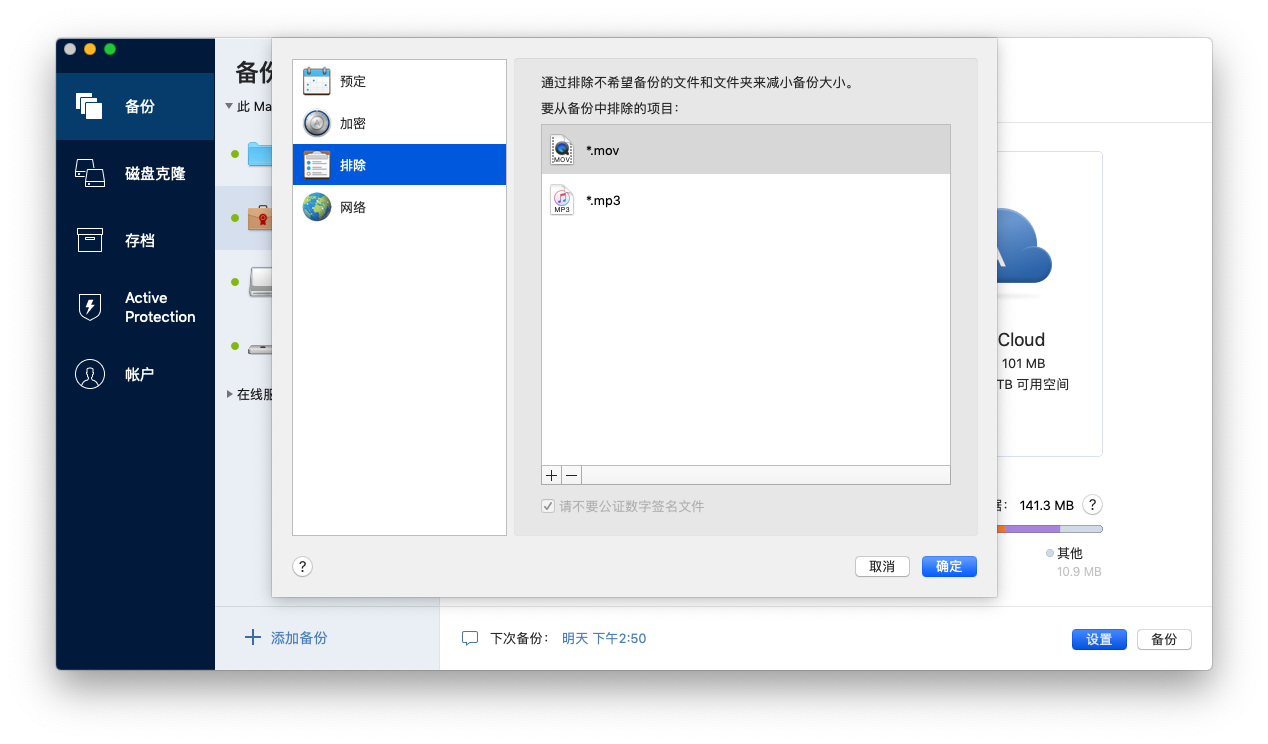Image resolution: width=1268 pixels, height=744 pixels.
Task: Select the Schedule (预定) settings tab
Action: click(x=399, y=81)
